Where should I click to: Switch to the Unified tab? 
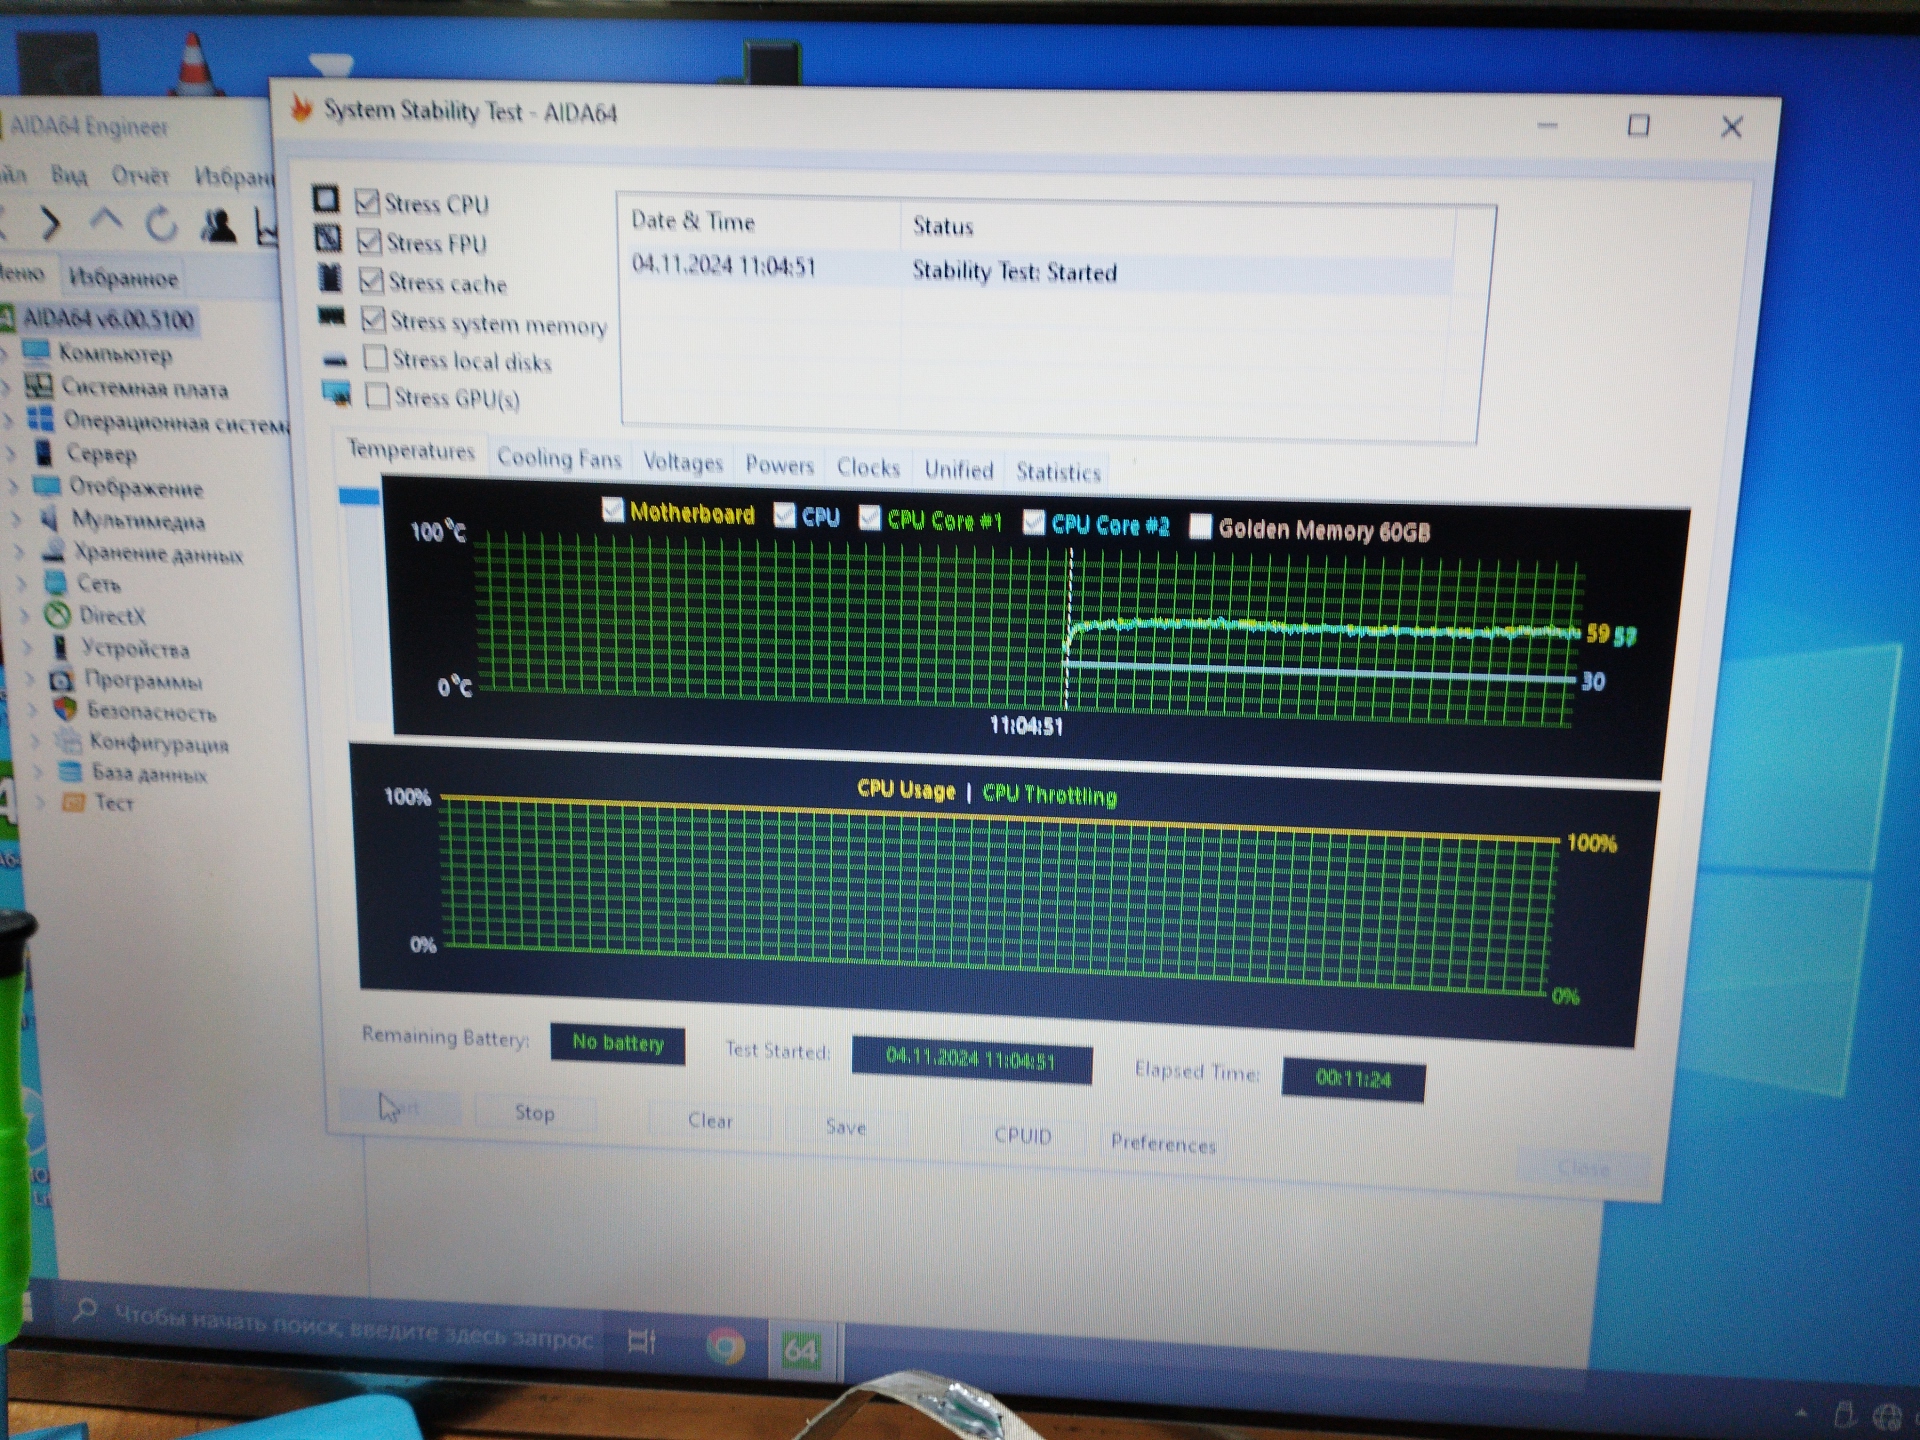coord(958,469)
